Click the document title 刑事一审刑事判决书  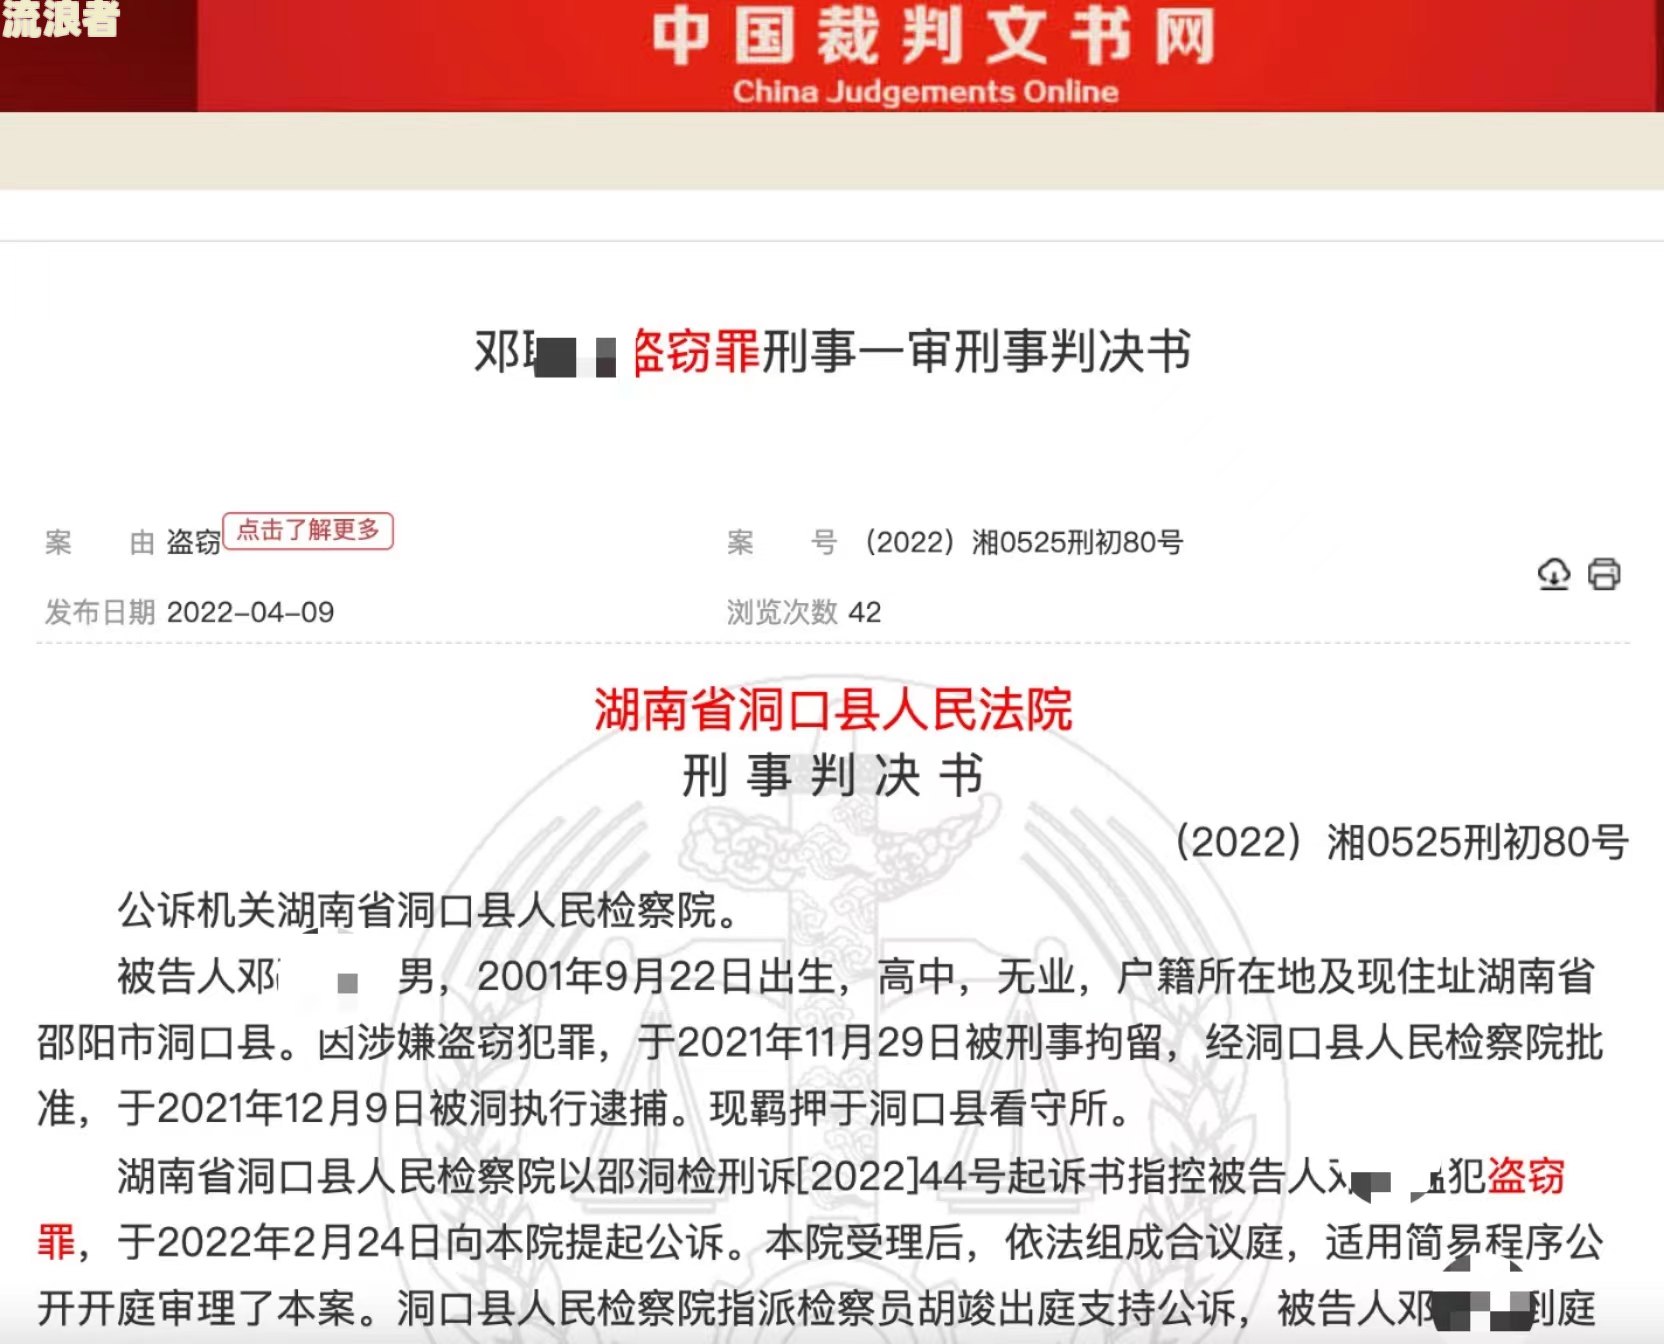point(976,352)
